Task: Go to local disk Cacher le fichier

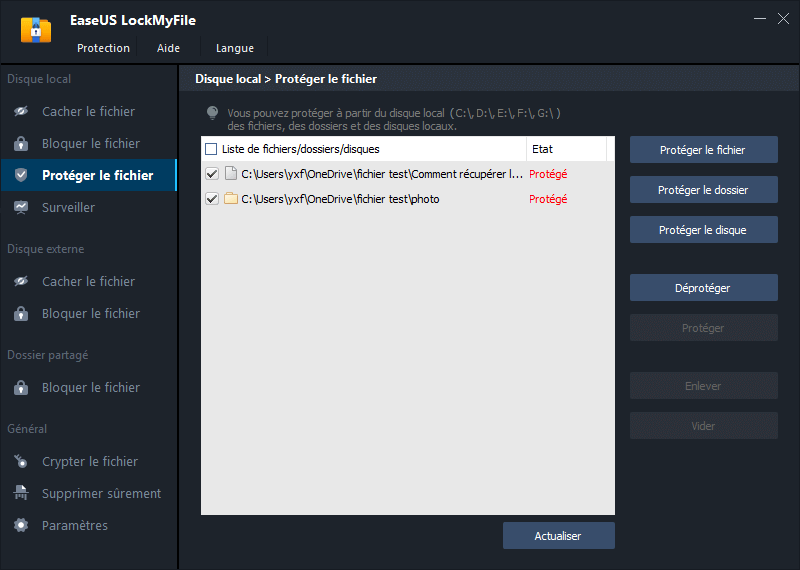Action: tap(88, 111)
